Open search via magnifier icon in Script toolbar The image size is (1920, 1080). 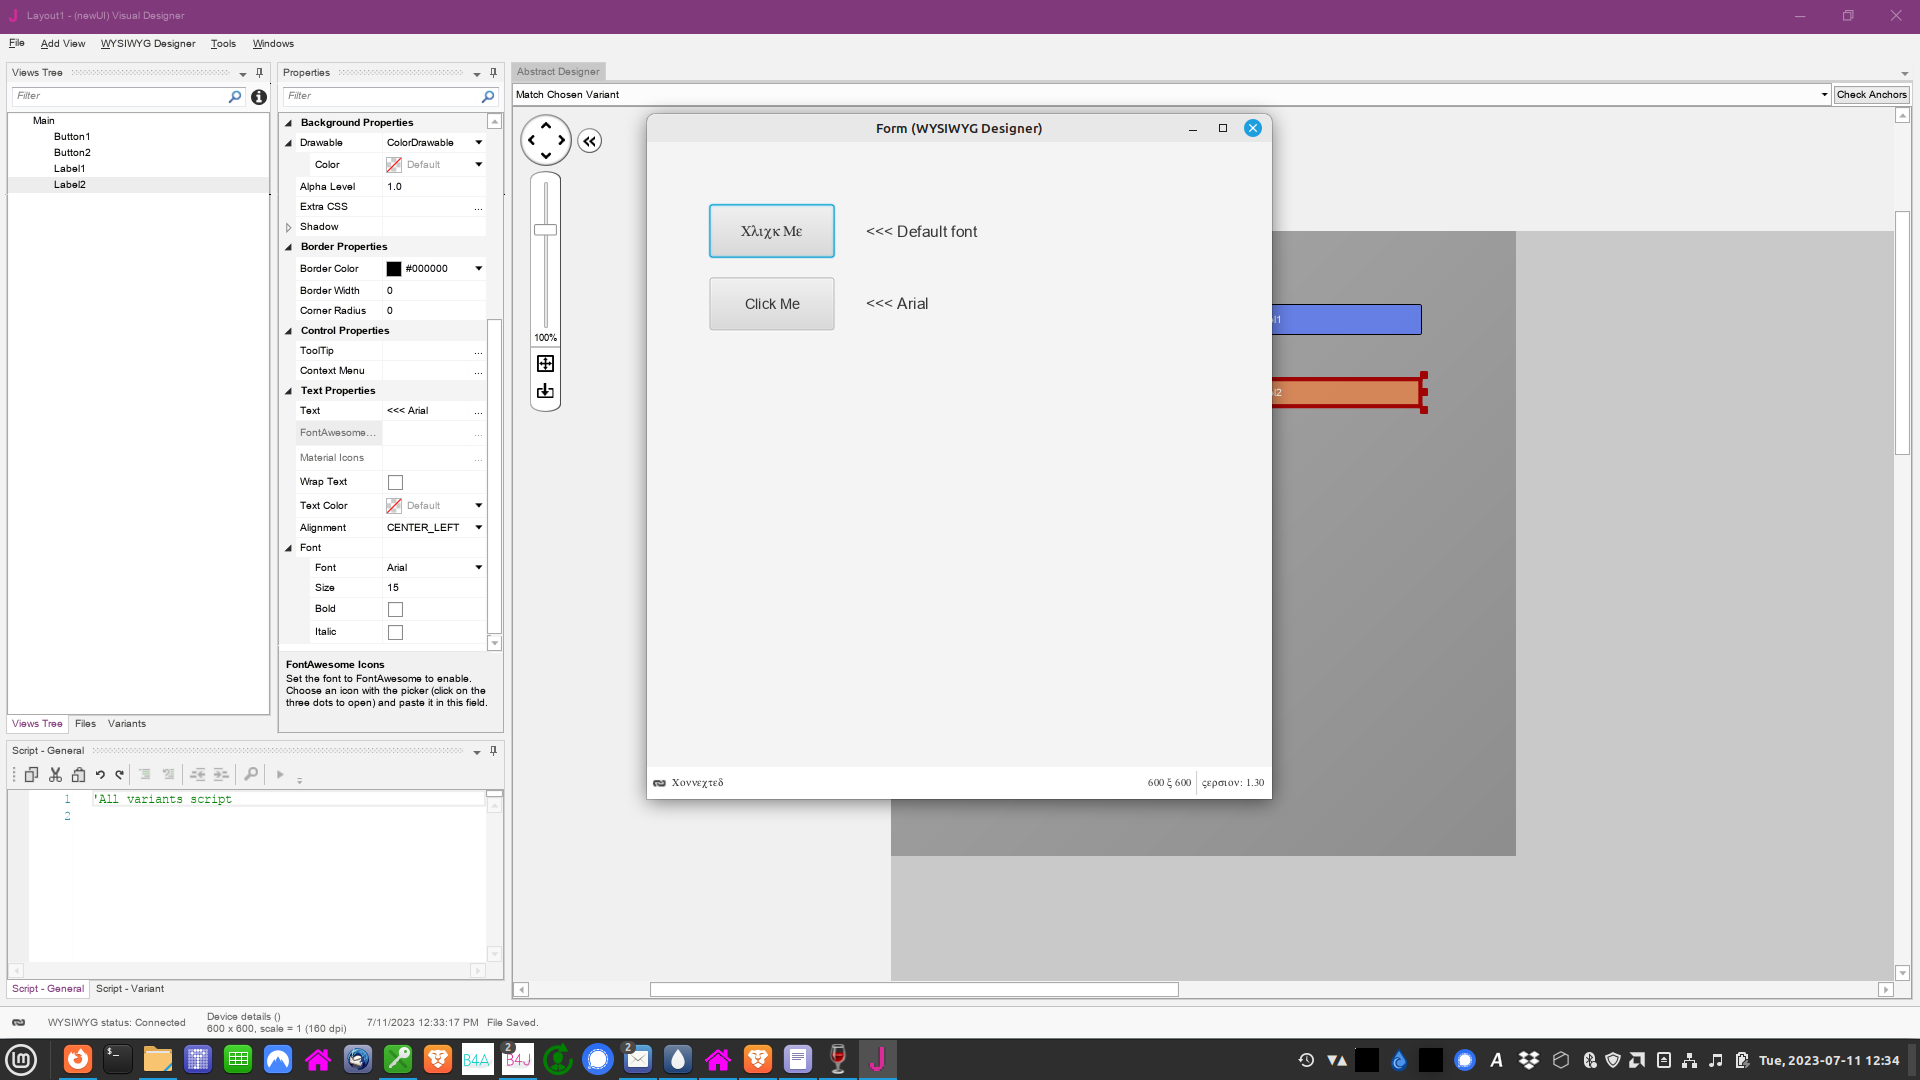click(250, 774)
